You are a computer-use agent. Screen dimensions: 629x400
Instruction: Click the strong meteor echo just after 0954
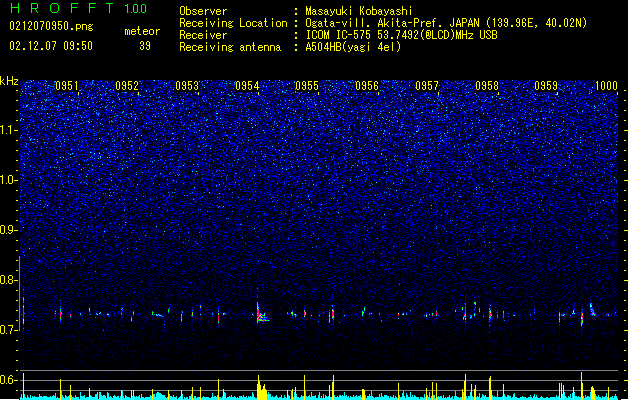point(262,313)
